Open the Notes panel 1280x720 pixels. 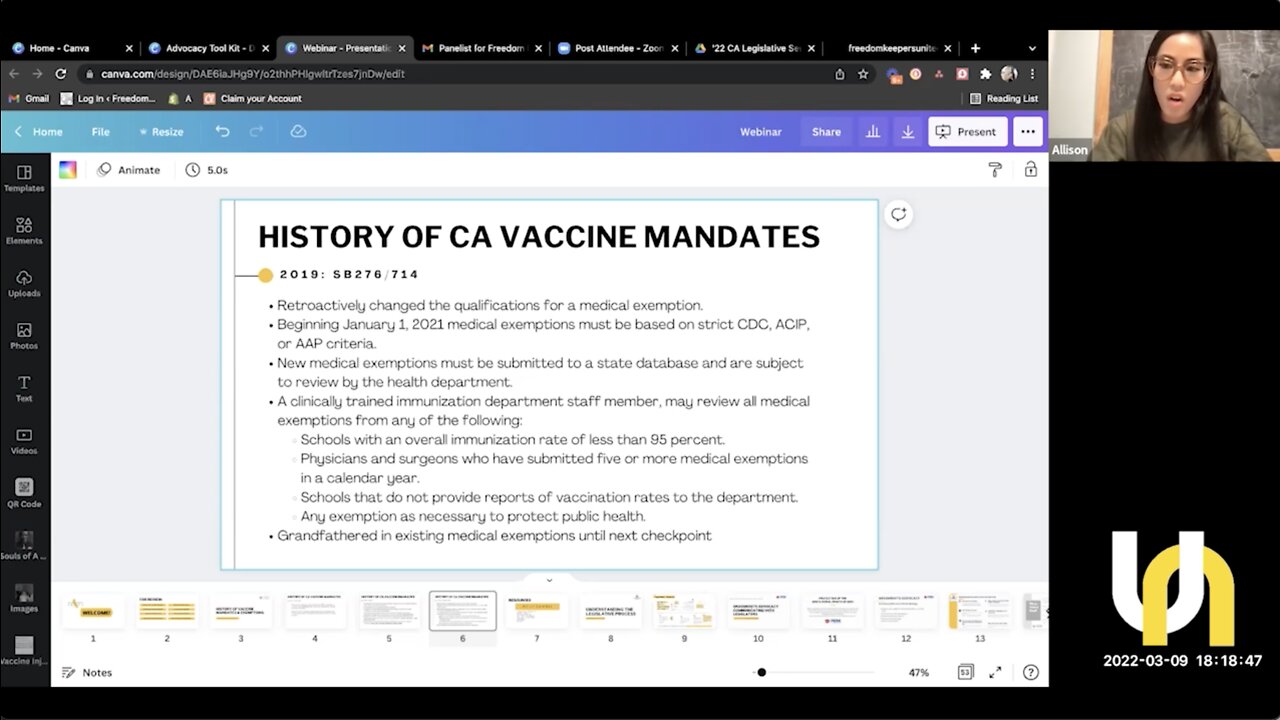pyautogui.click(x=87, y=672)
